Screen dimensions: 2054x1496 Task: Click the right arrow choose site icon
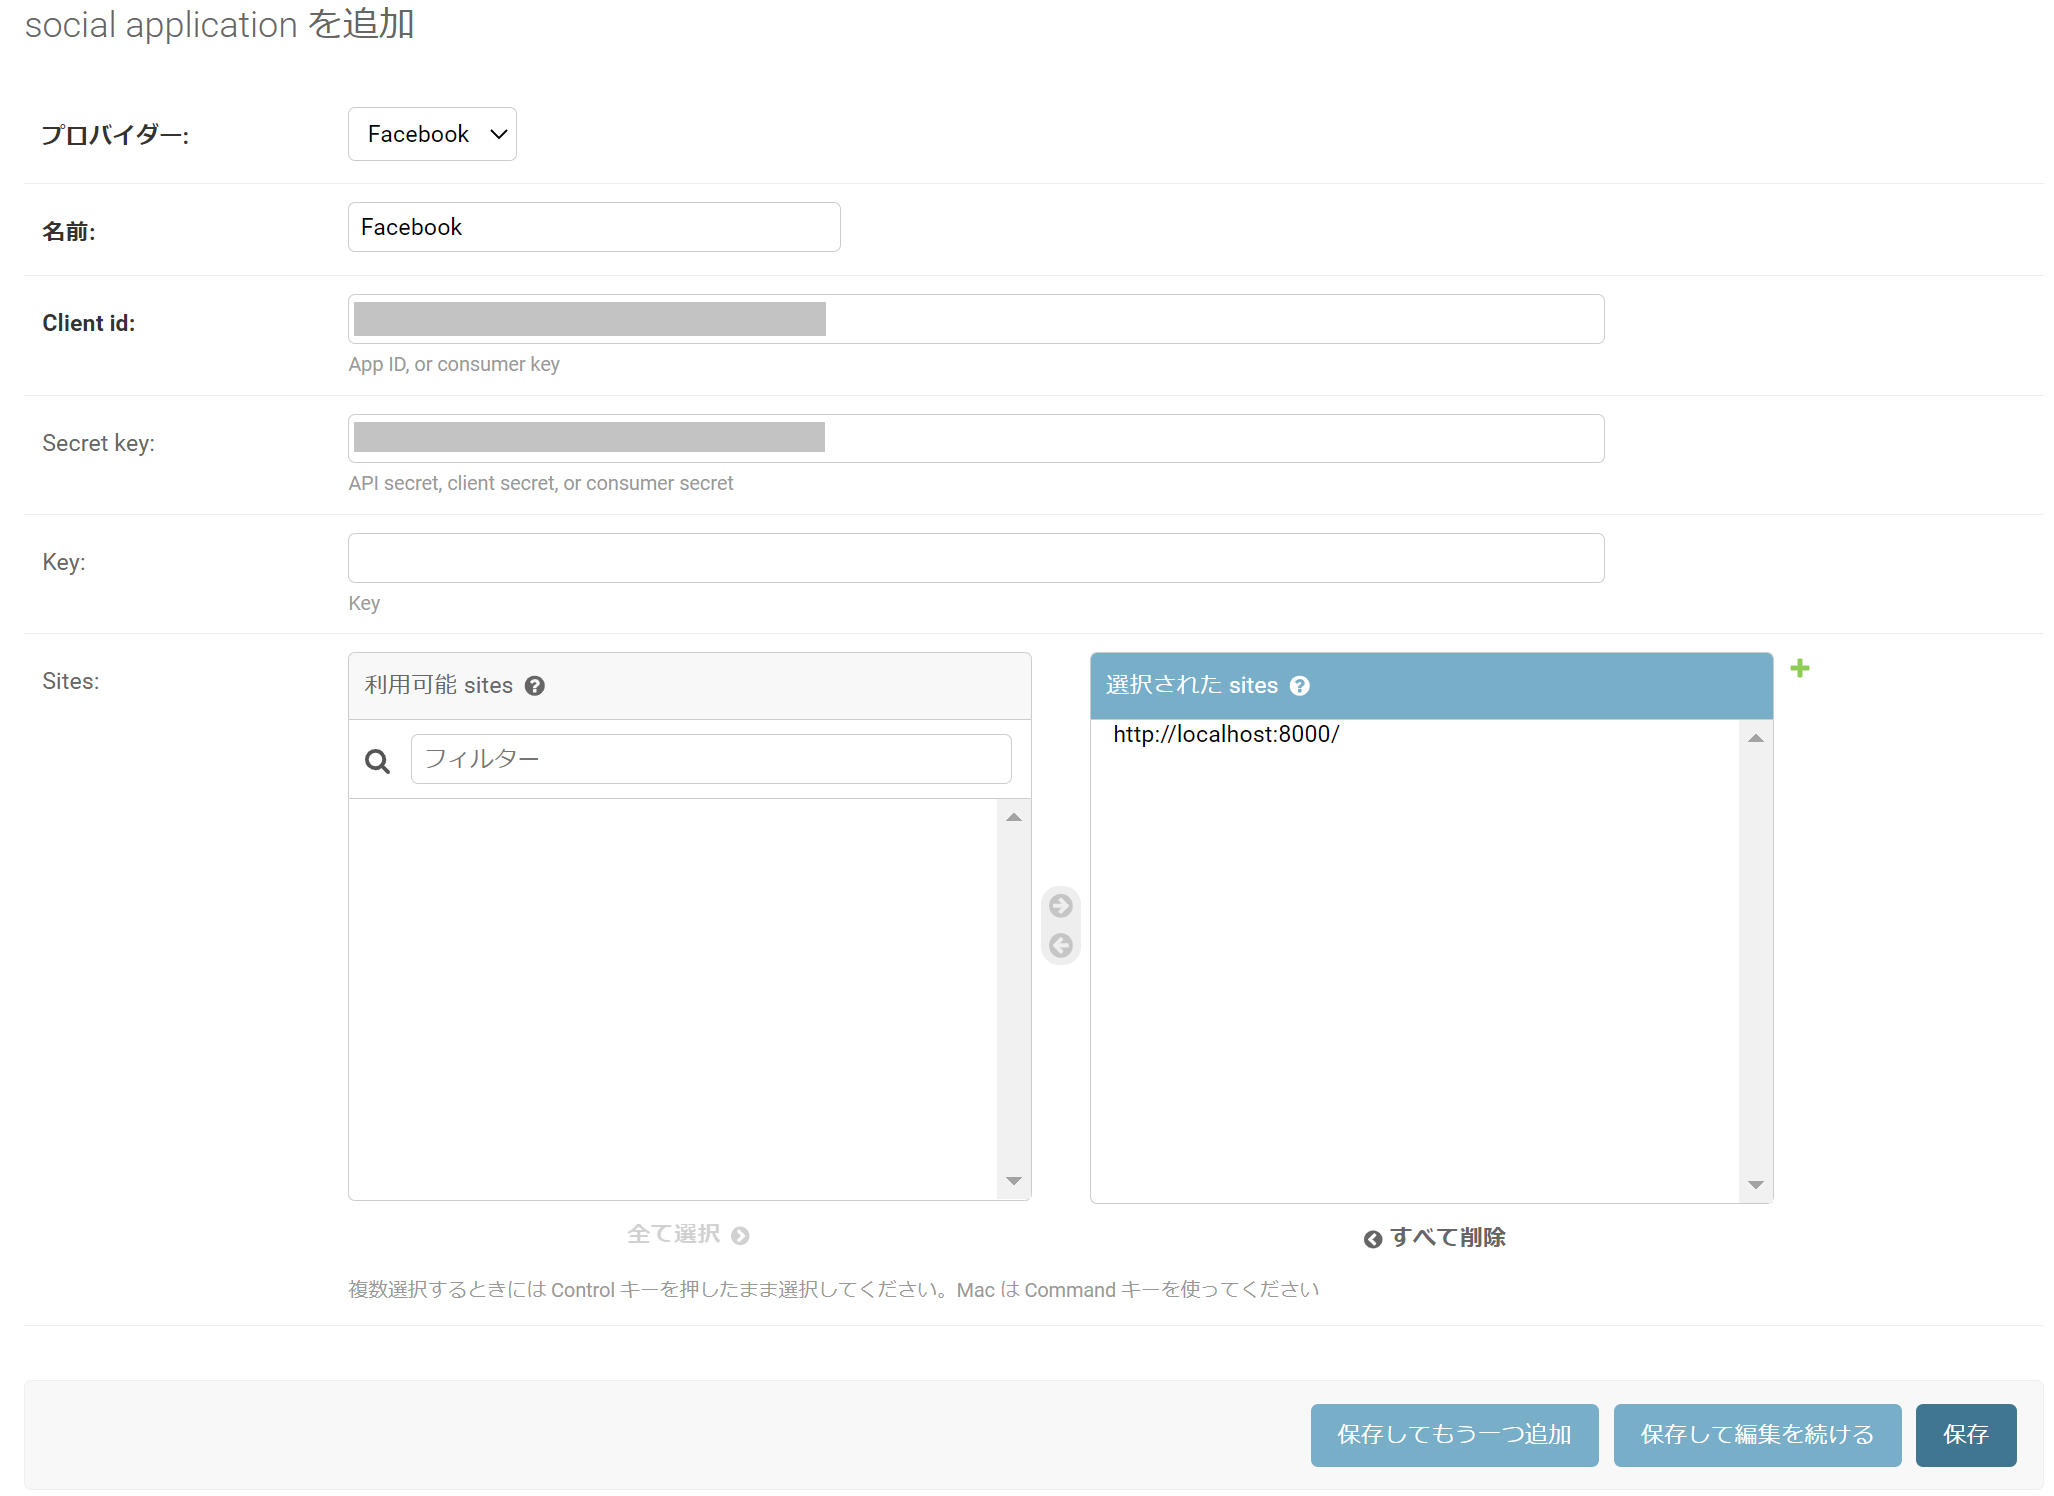(1060, 906)
